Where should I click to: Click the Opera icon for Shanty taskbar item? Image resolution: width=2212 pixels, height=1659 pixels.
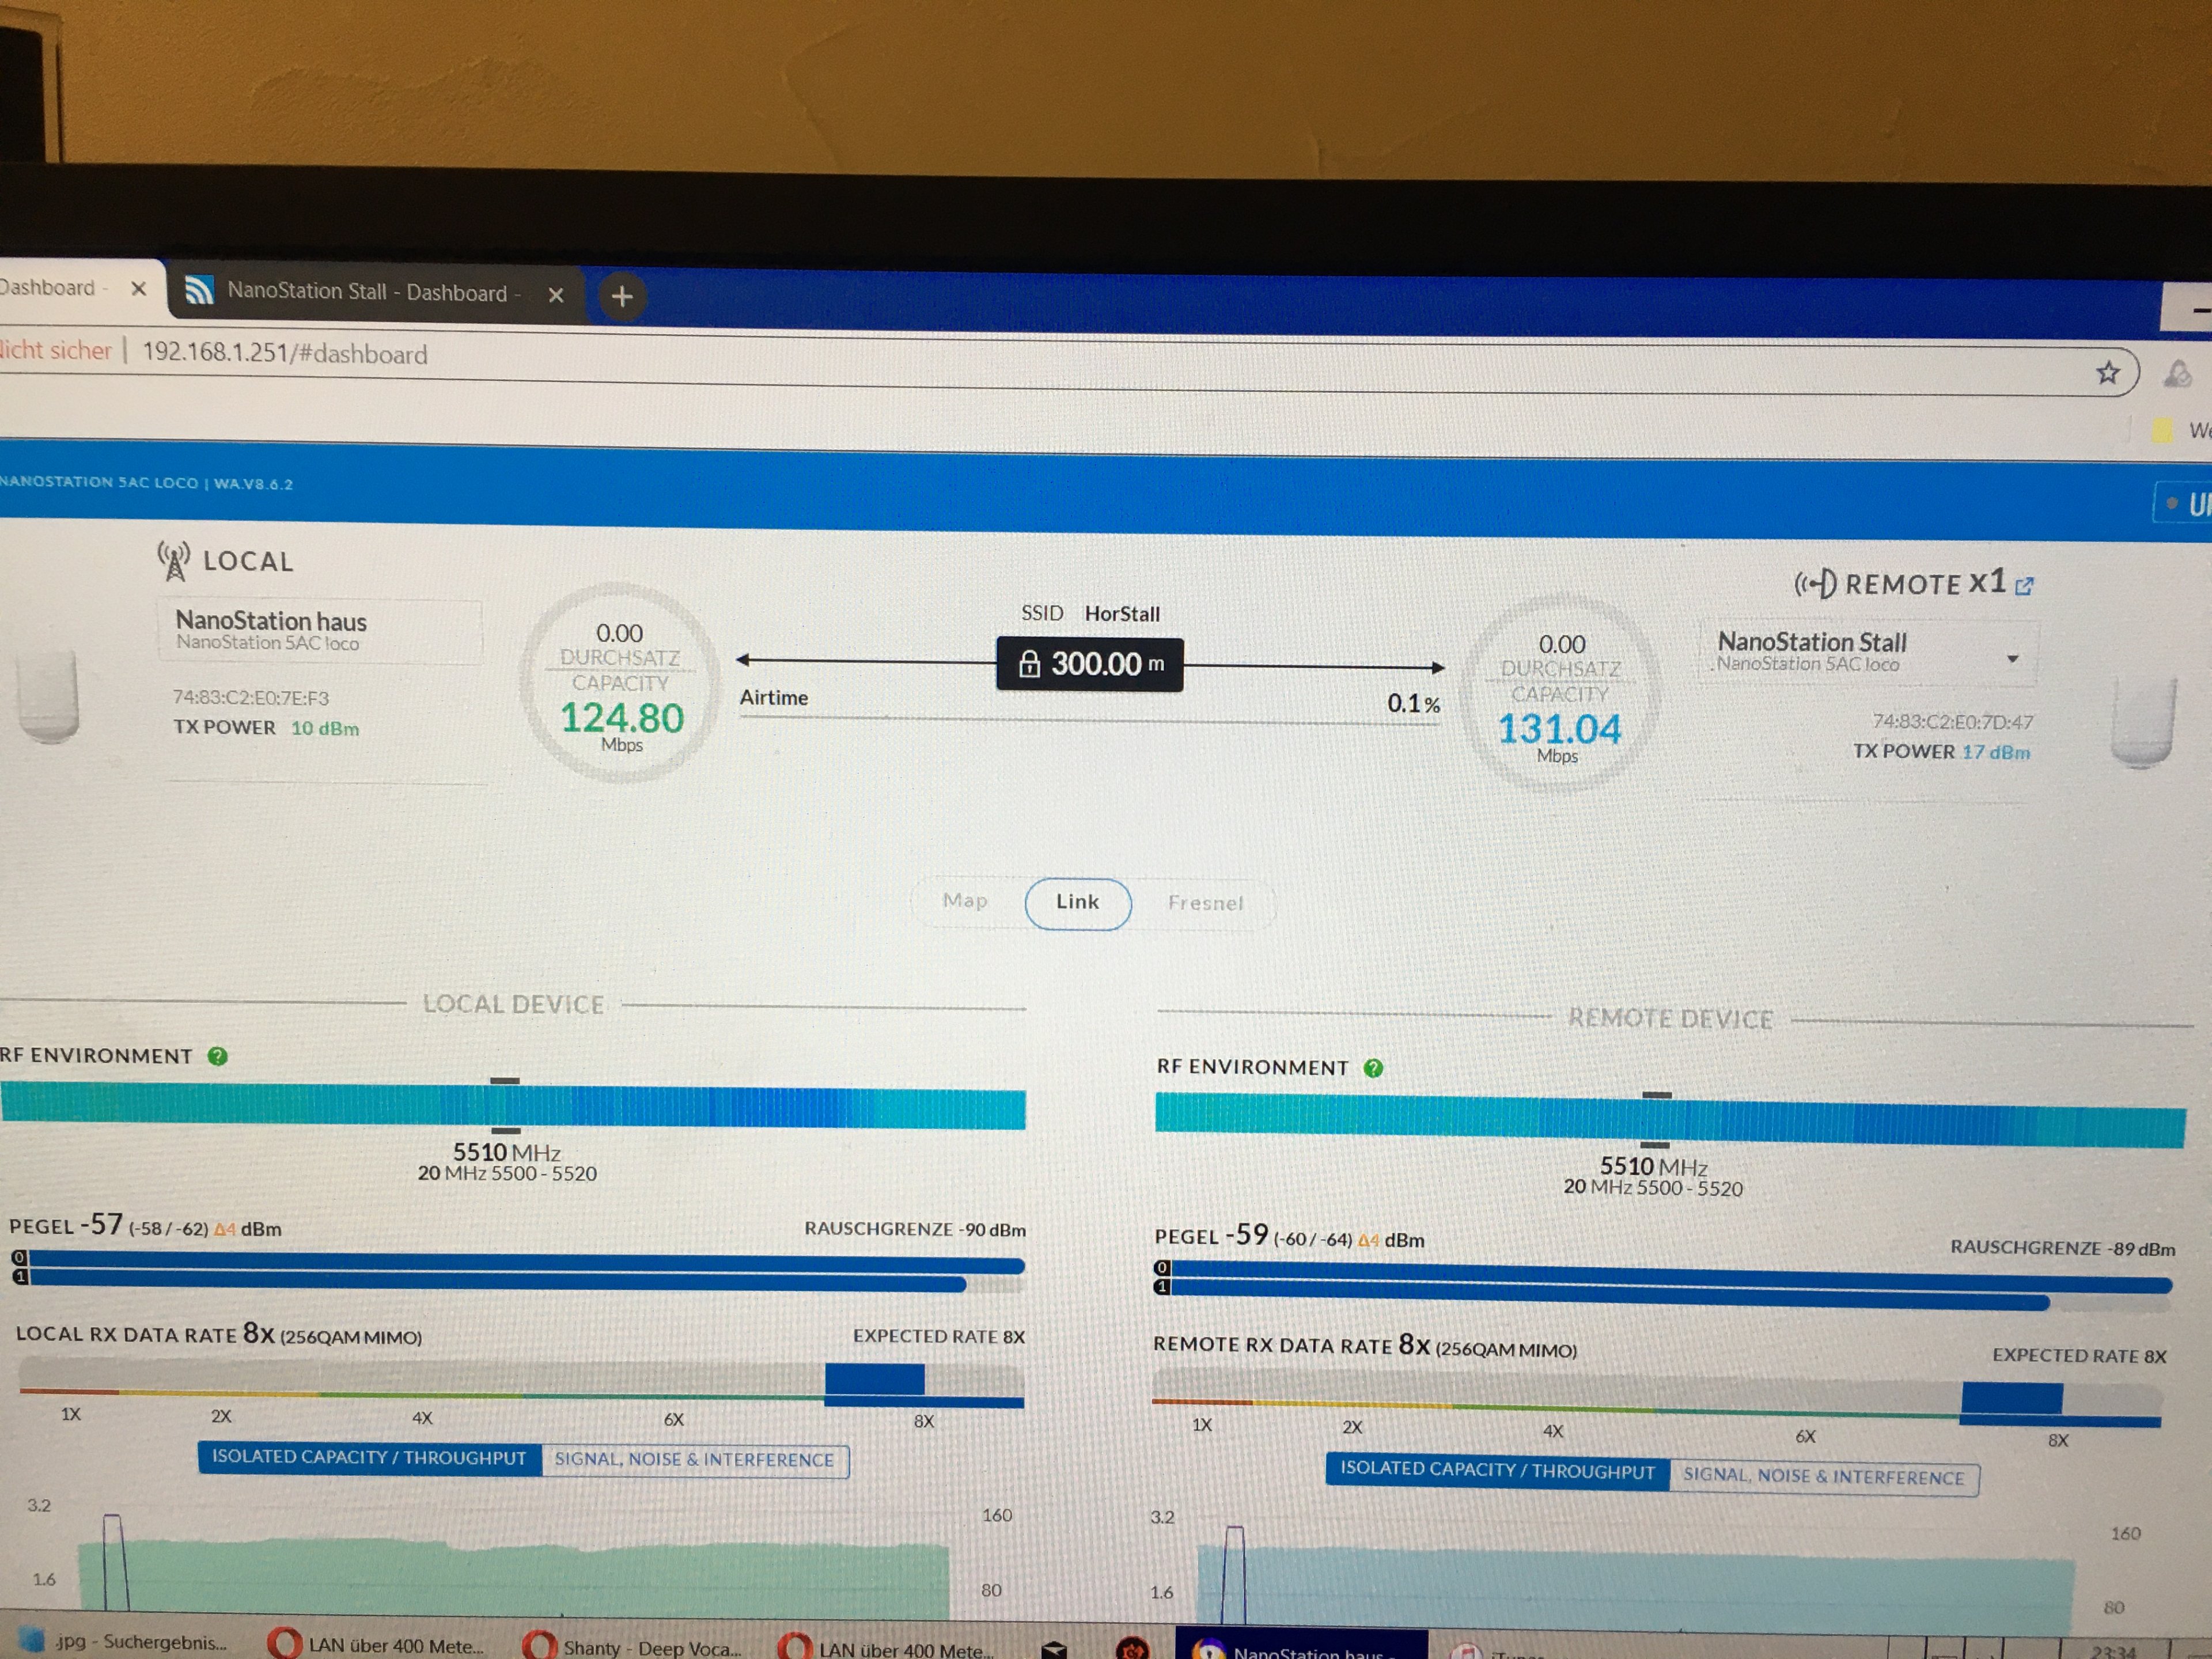540,1645
